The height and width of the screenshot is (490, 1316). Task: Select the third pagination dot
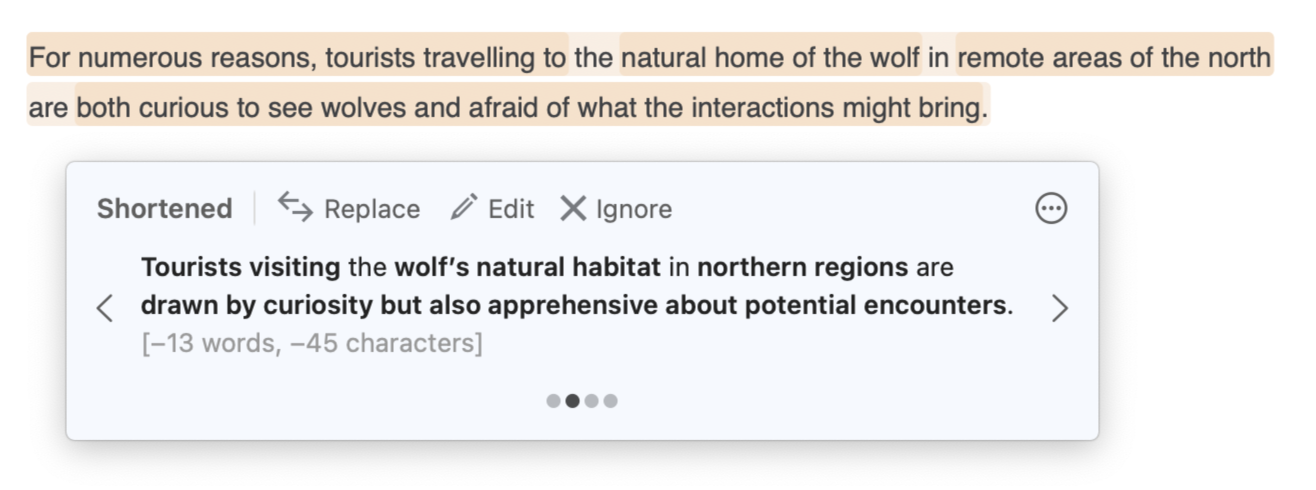pyautogui.click(x=592, y=401)
